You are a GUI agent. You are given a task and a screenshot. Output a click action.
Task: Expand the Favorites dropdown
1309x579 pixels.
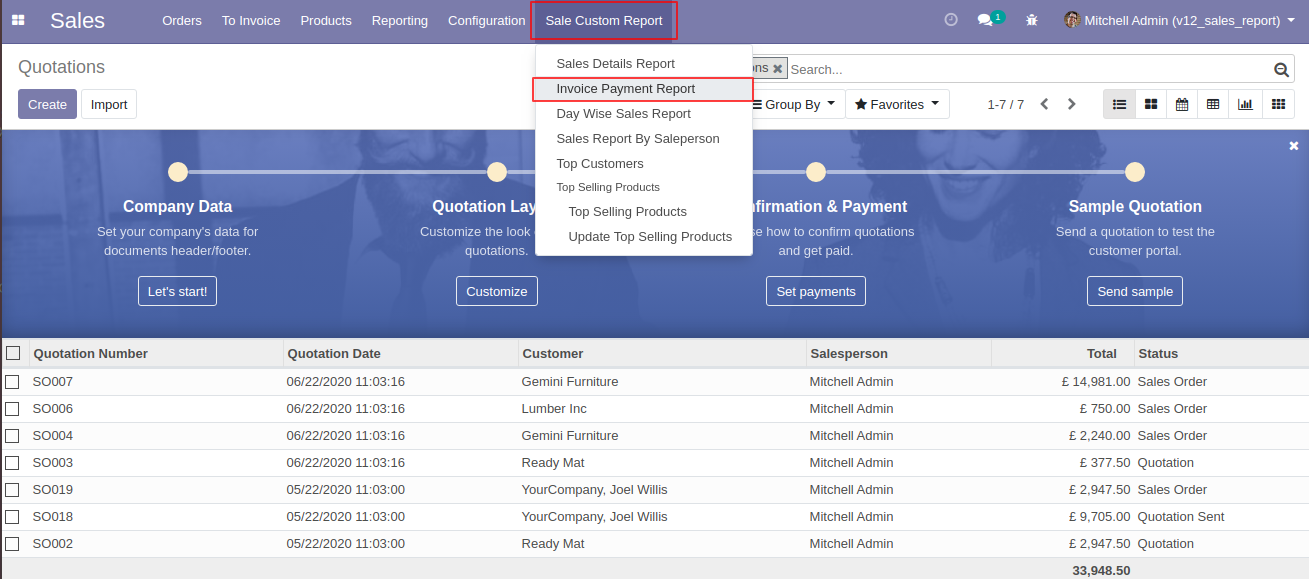(x=897, y=104)
